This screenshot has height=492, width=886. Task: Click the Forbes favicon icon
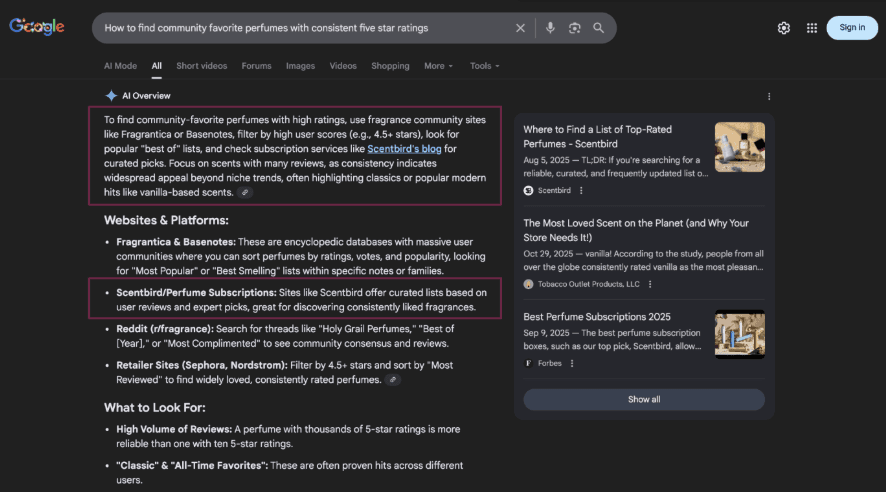pyautogui.click(x=528, y=363)
